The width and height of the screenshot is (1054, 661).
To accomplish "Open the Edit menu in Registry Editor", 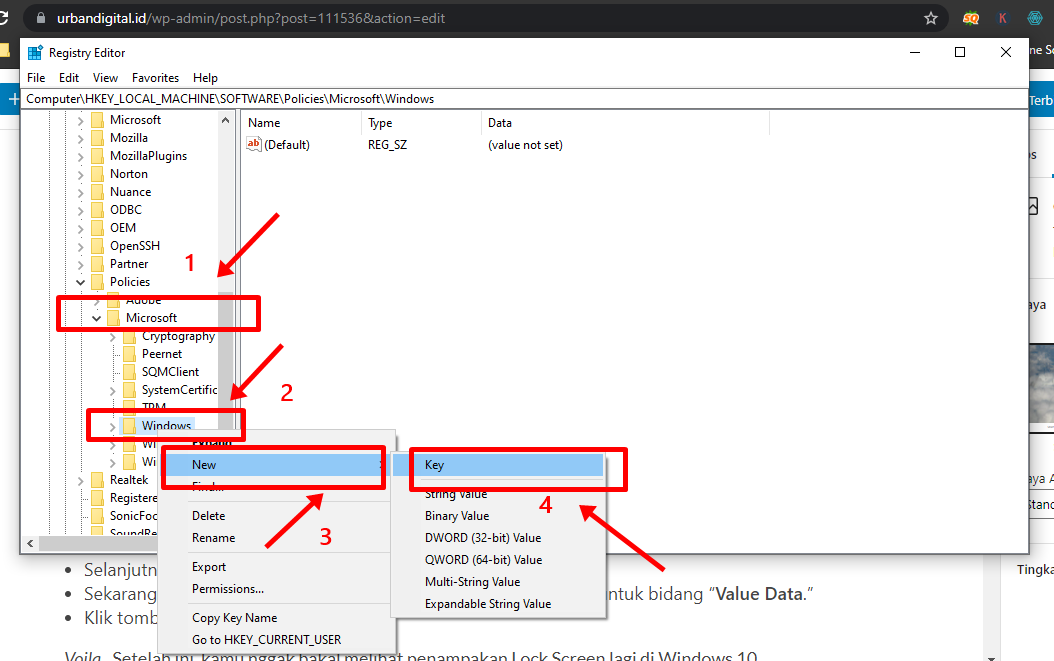I will 69,78.
